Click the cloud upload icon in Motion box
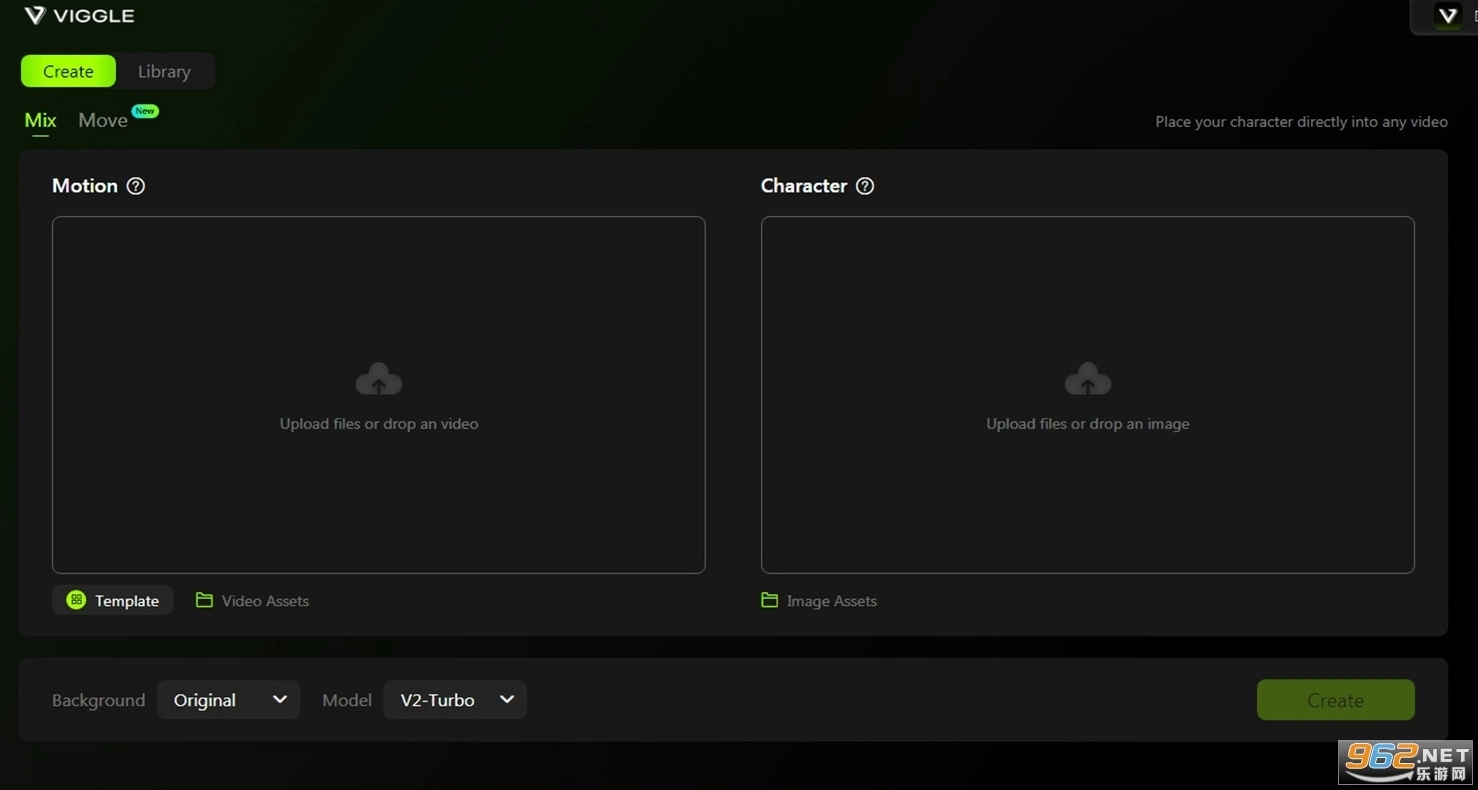The image size is (1478, 790). tap(379, 380)
